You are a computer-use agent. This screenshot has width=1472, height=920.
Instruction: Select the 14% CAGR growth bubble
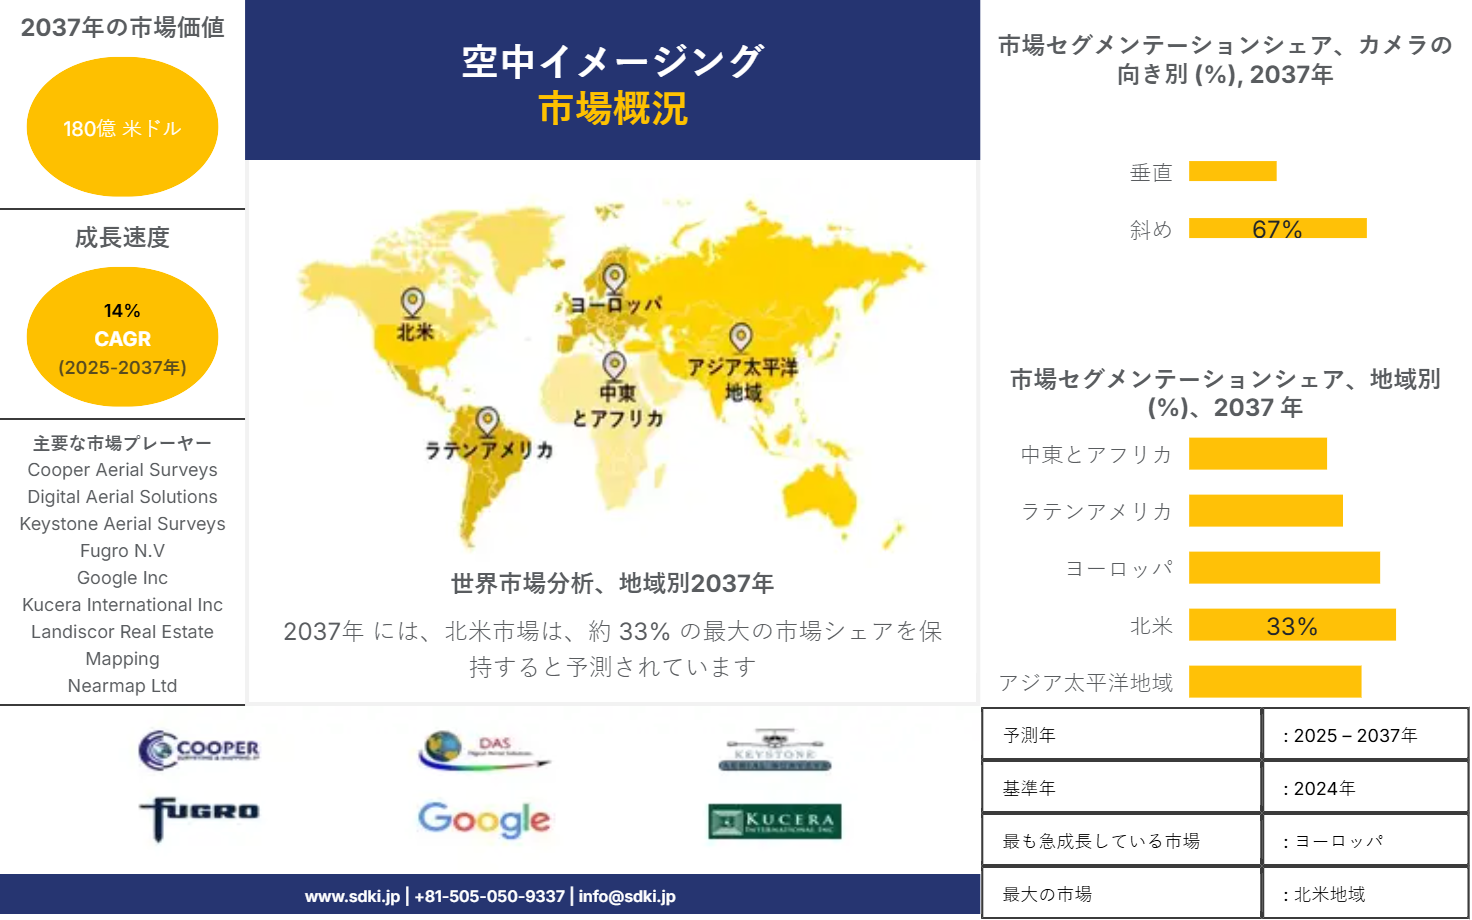point(122,337)
